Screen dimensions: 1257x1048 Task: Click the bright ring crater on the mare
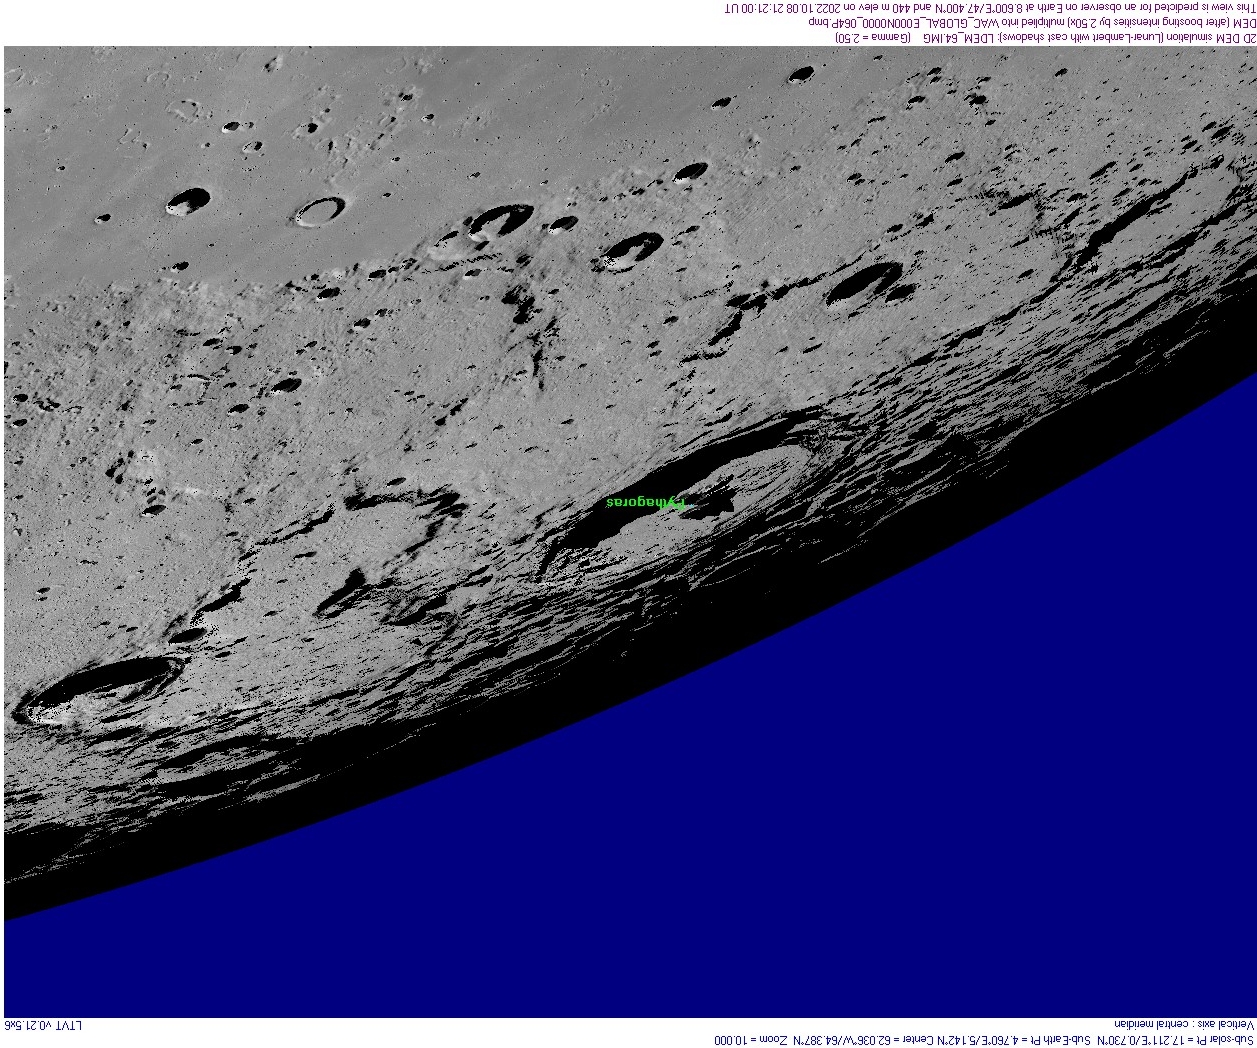(321, 211)
